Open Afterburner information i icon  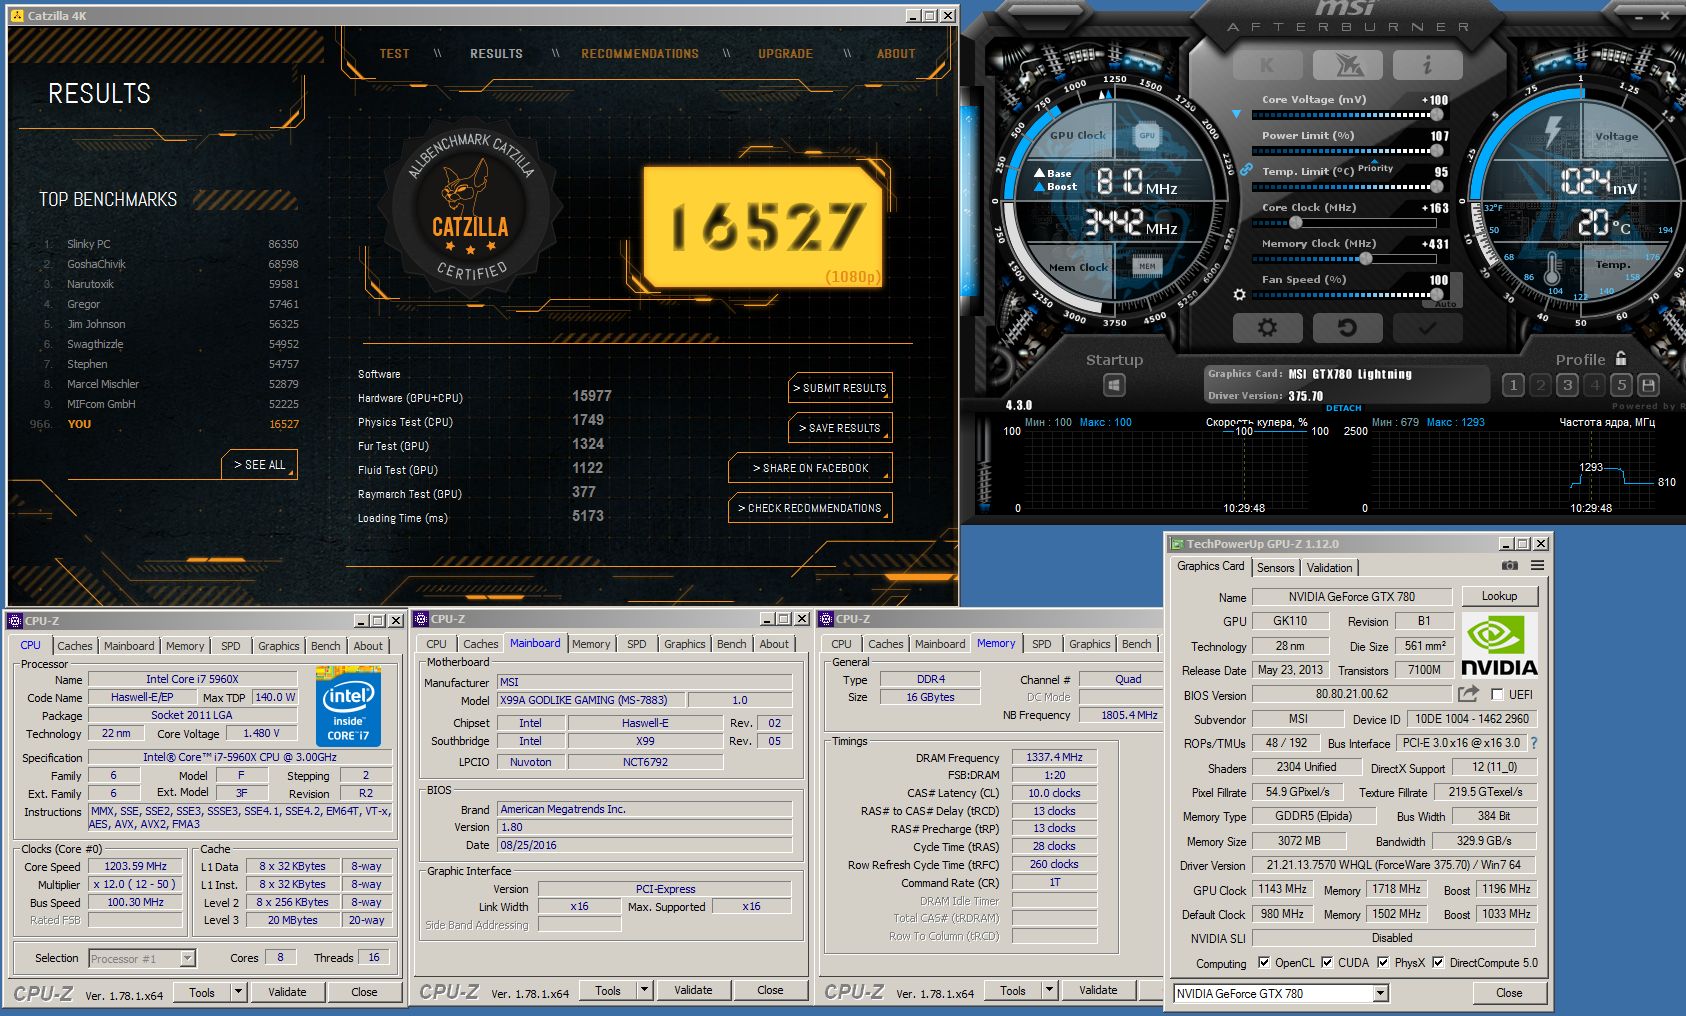click(x=1427, y=66)
